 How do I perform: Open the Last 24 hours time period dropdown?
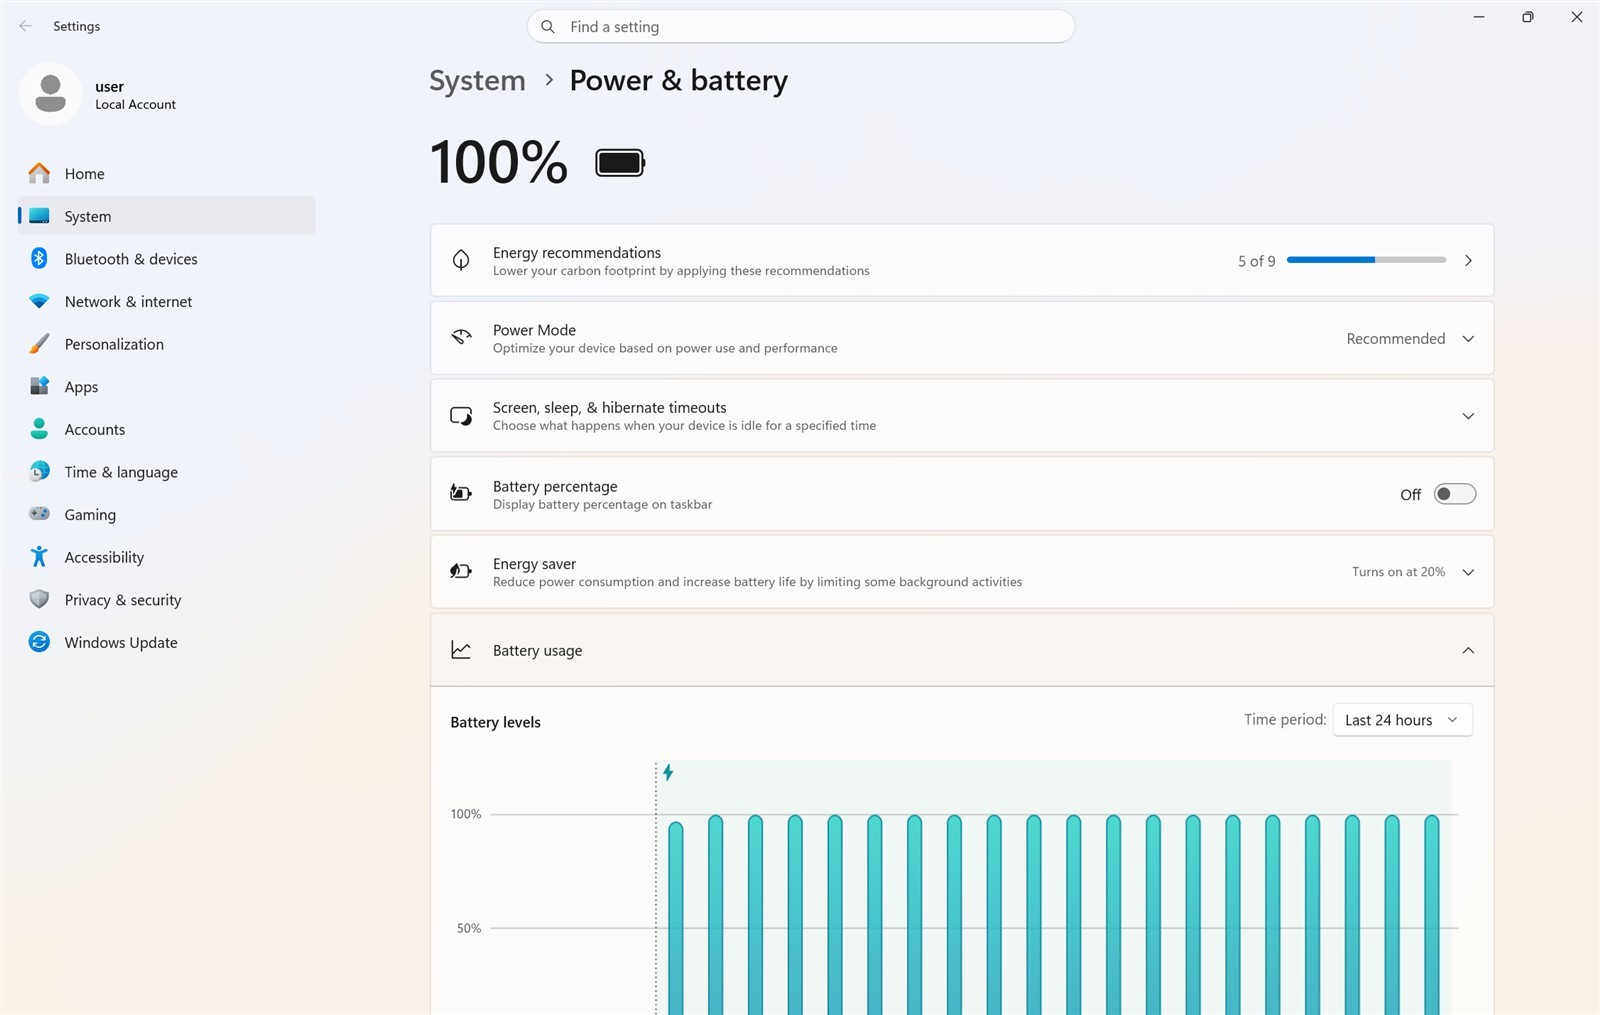click(1402, 720)
